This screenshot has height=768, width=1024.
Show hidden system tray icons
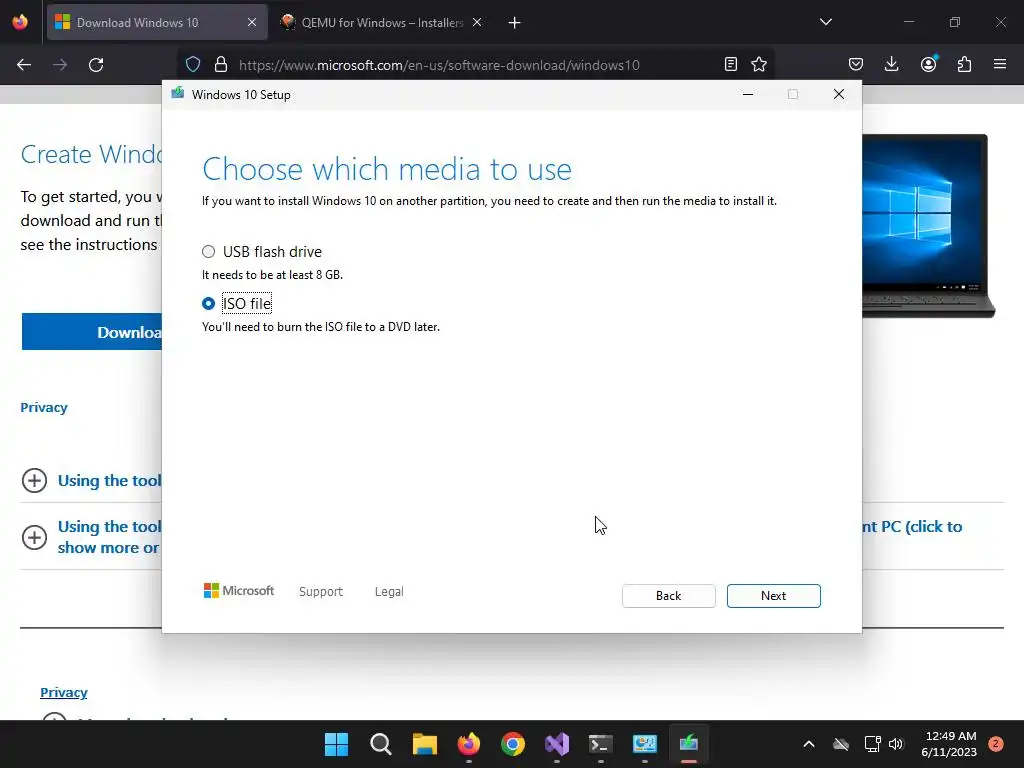[x=808, y=744]
